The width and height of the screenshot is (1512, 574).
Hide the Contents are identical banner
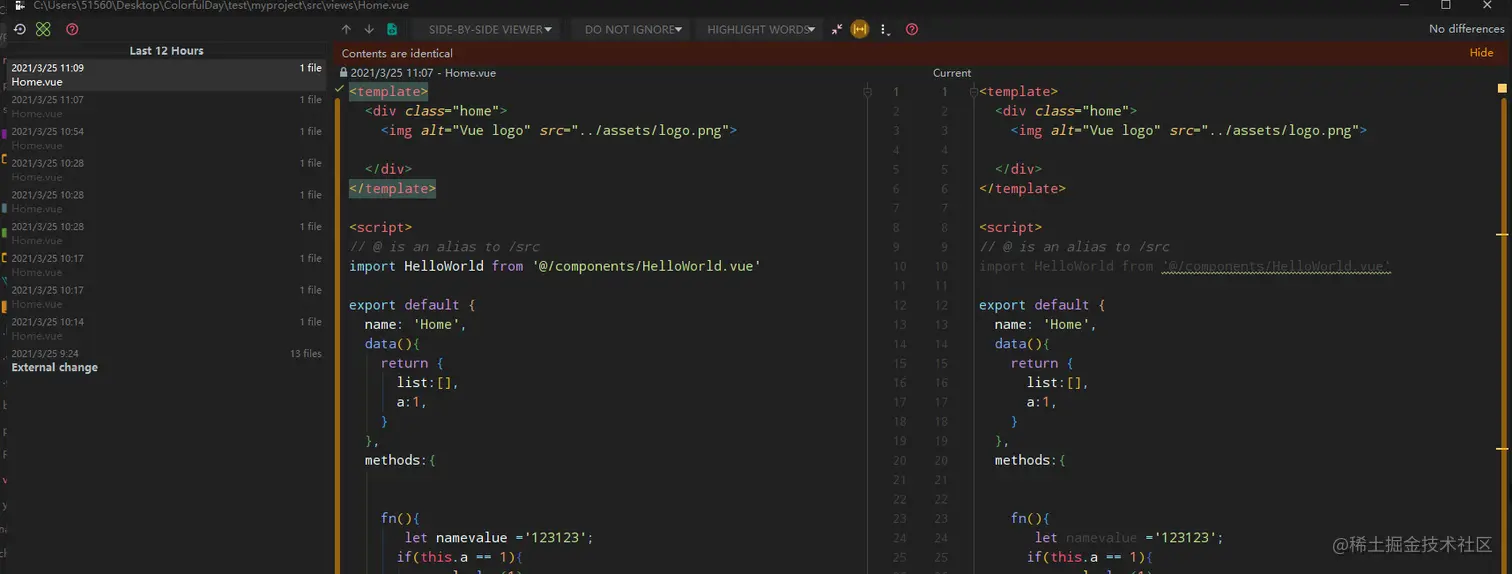[x=1481, y=53]
